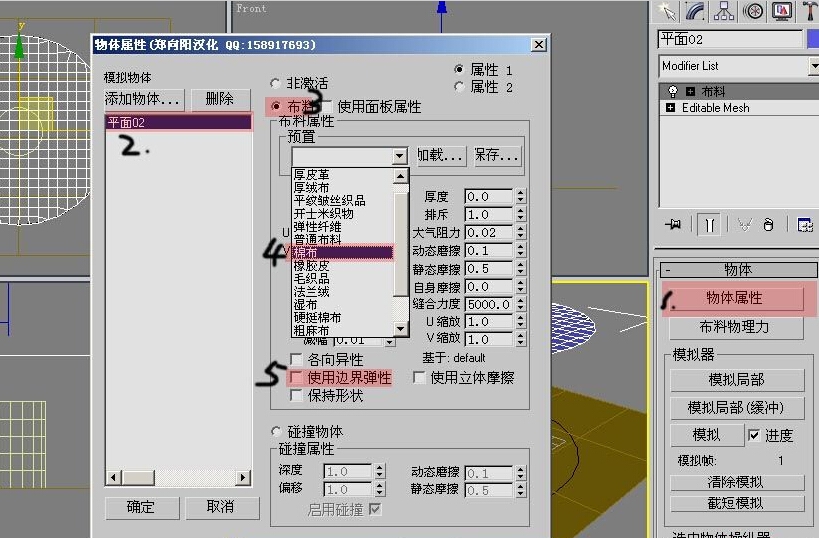The image size is (819, 538).
Task: Expand the 布料 modifier sub-objects
Action: pos(691,91)
